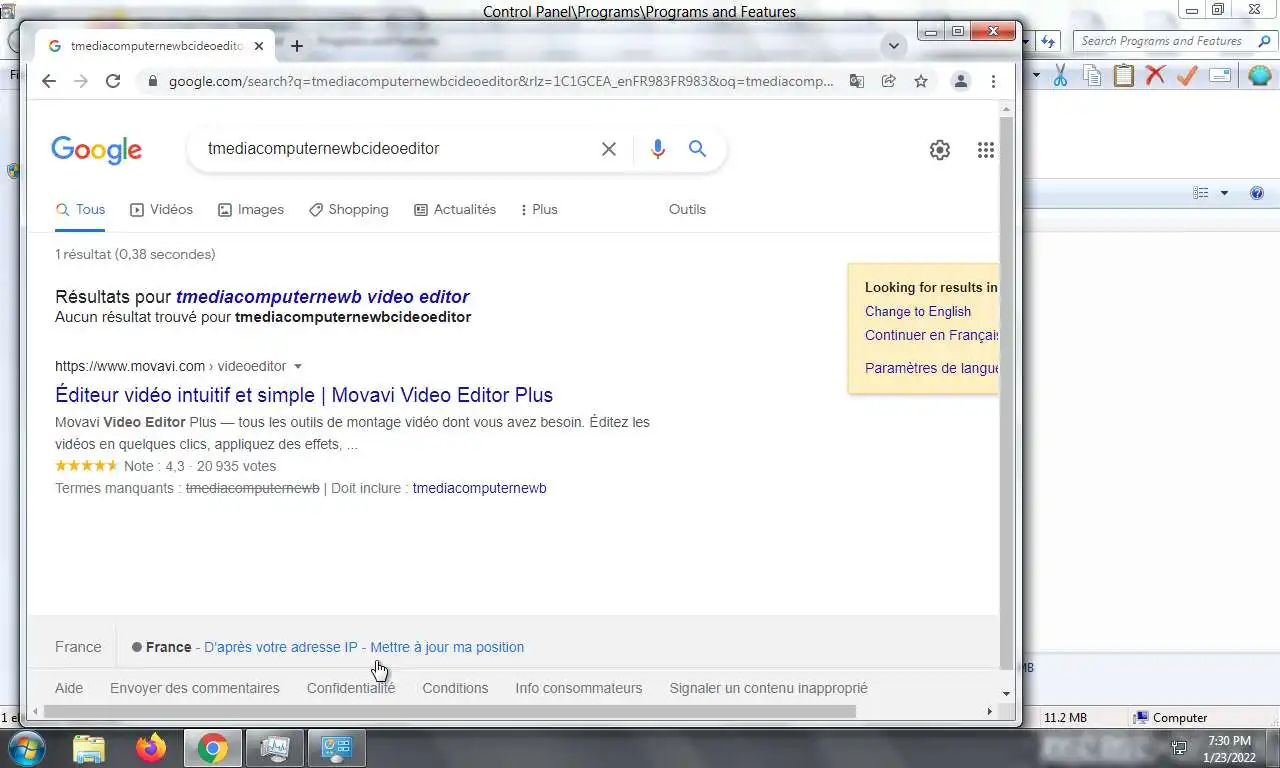Open Paramètres de langue
The height and width of the screenshot is (768, 1280).
pyautogui.click(x=932, y=368)
